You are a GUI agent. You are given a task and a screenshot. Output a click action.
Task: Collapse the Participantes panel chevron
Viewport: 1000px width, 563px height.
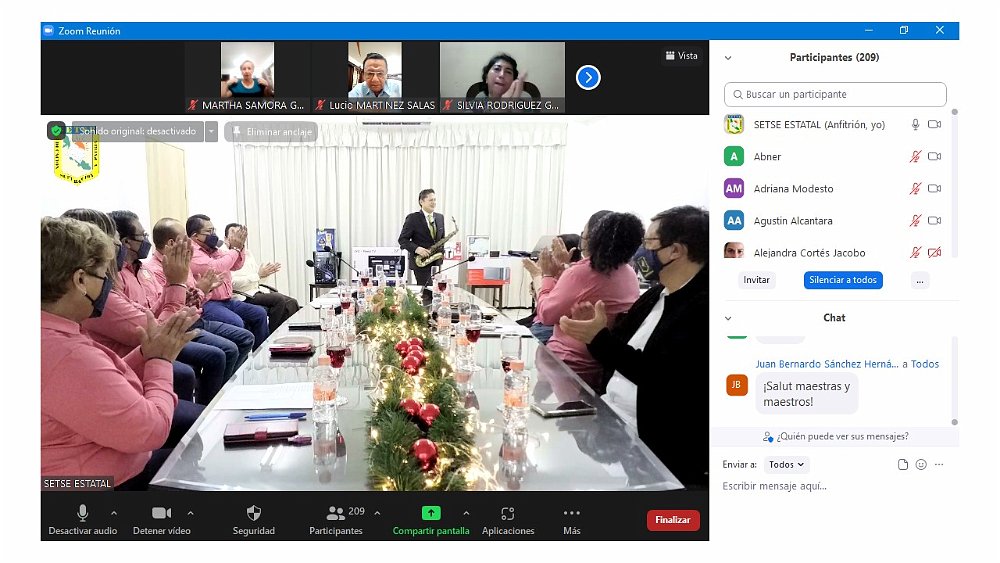[x=728, y=58]
